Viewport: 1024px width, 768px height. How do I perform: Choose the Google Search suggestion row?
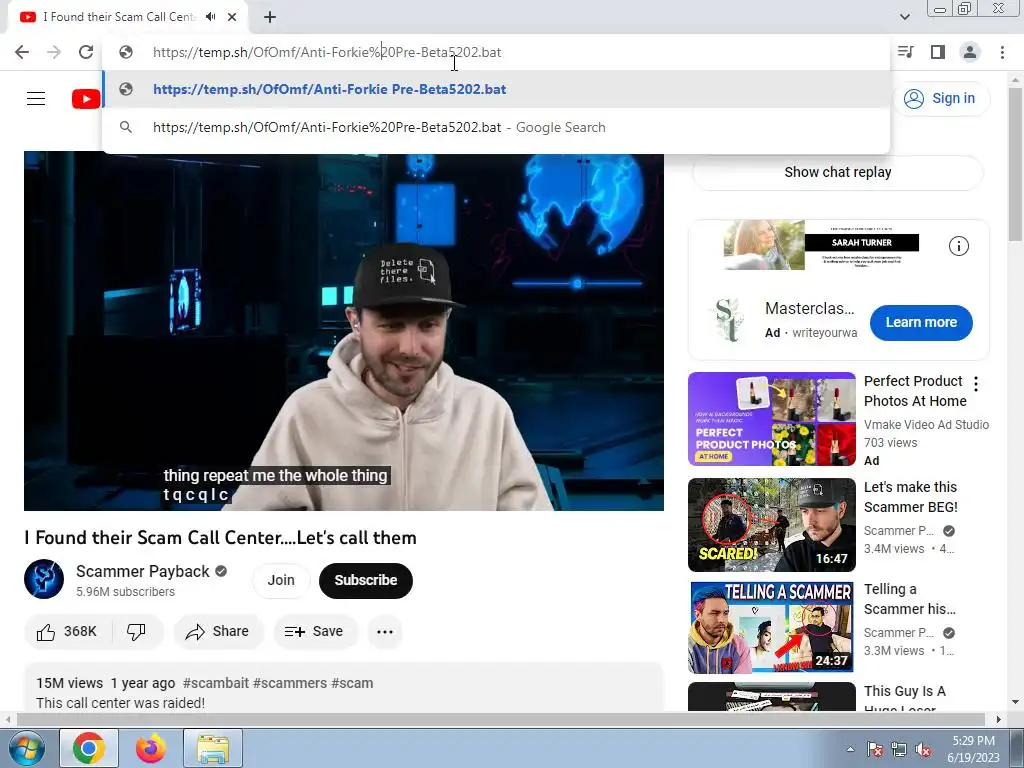pos(496,127)
